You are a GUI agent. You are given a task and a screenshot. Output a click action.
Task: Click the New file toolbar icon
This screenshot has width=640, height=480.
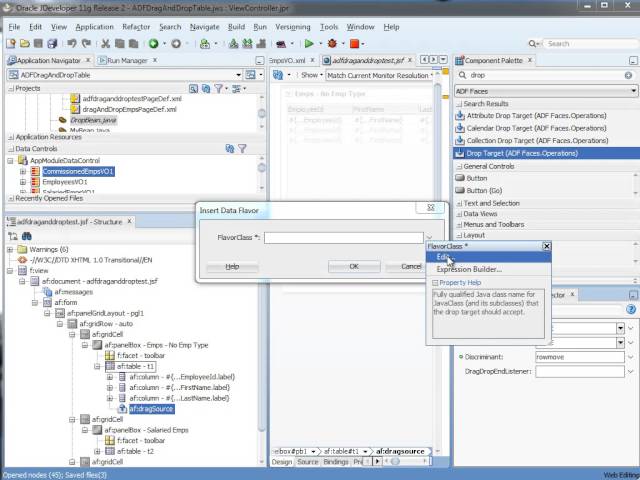click(x=11, y=43)
